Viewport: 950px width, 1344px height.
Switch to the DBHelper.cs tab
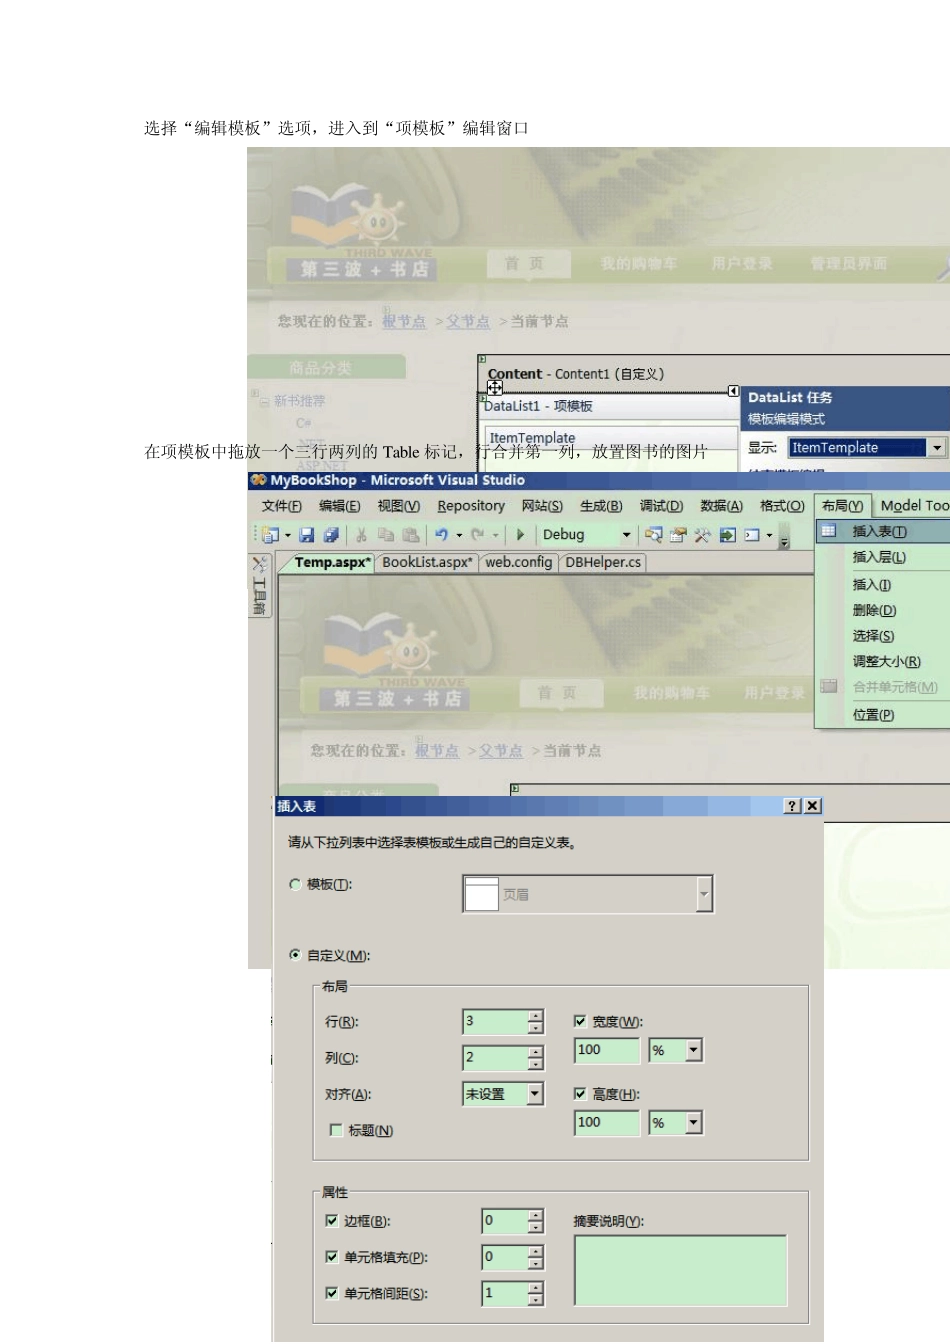click(603, 562)
